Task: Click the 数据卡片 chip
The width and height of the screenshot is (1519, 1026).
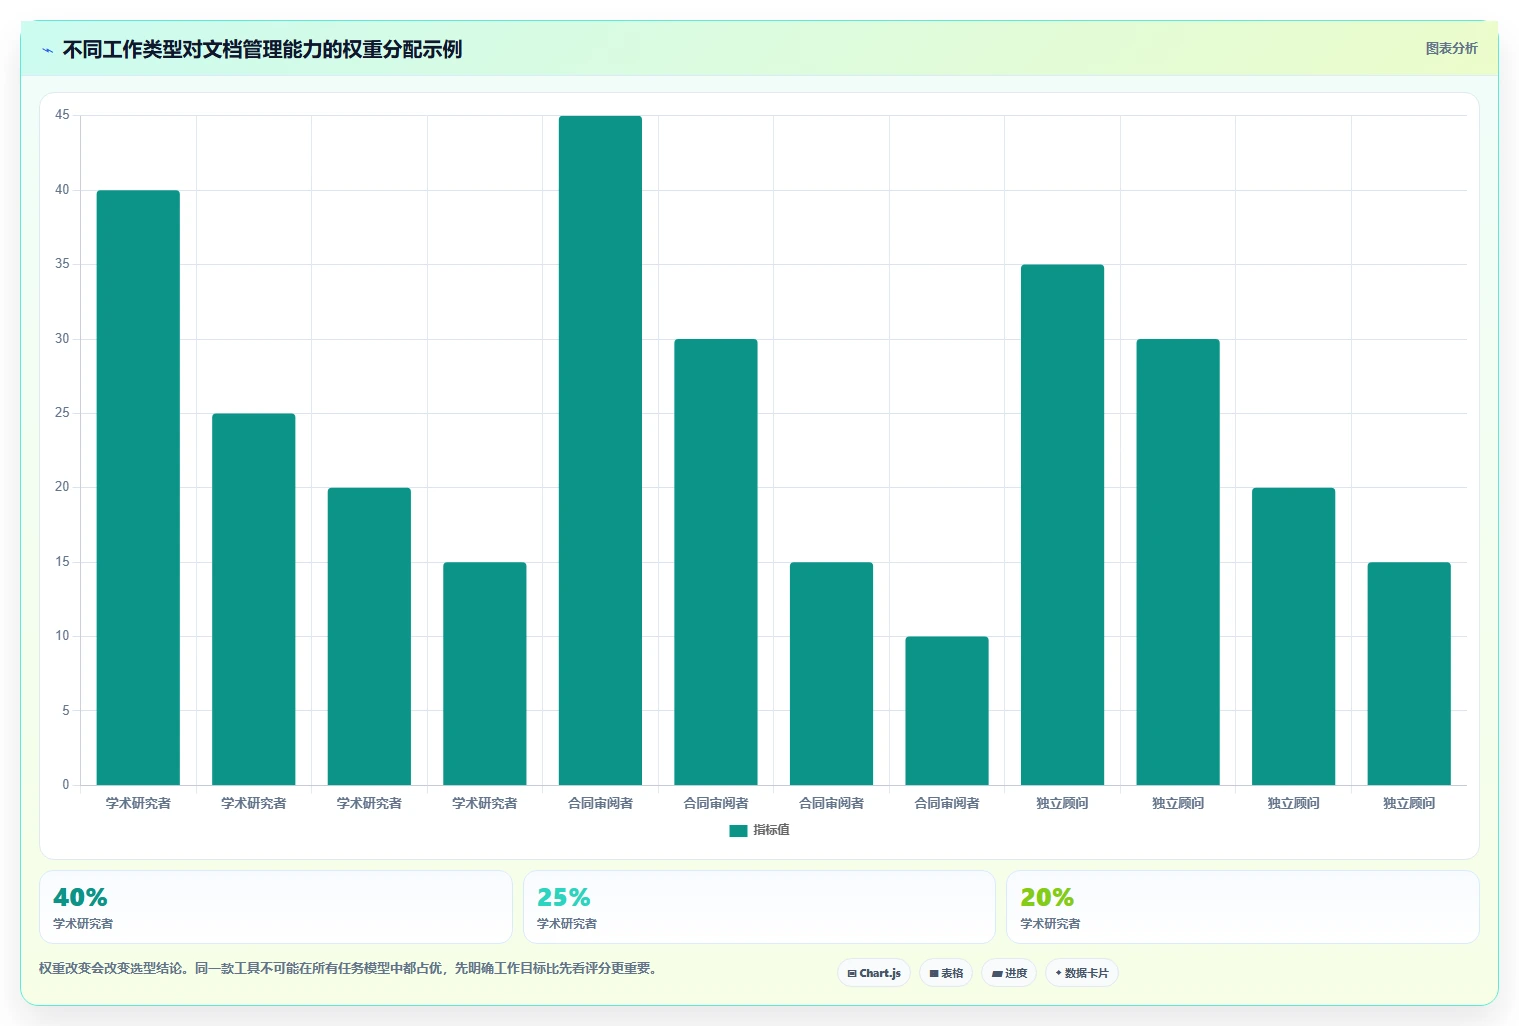Action: (1082, 973)
